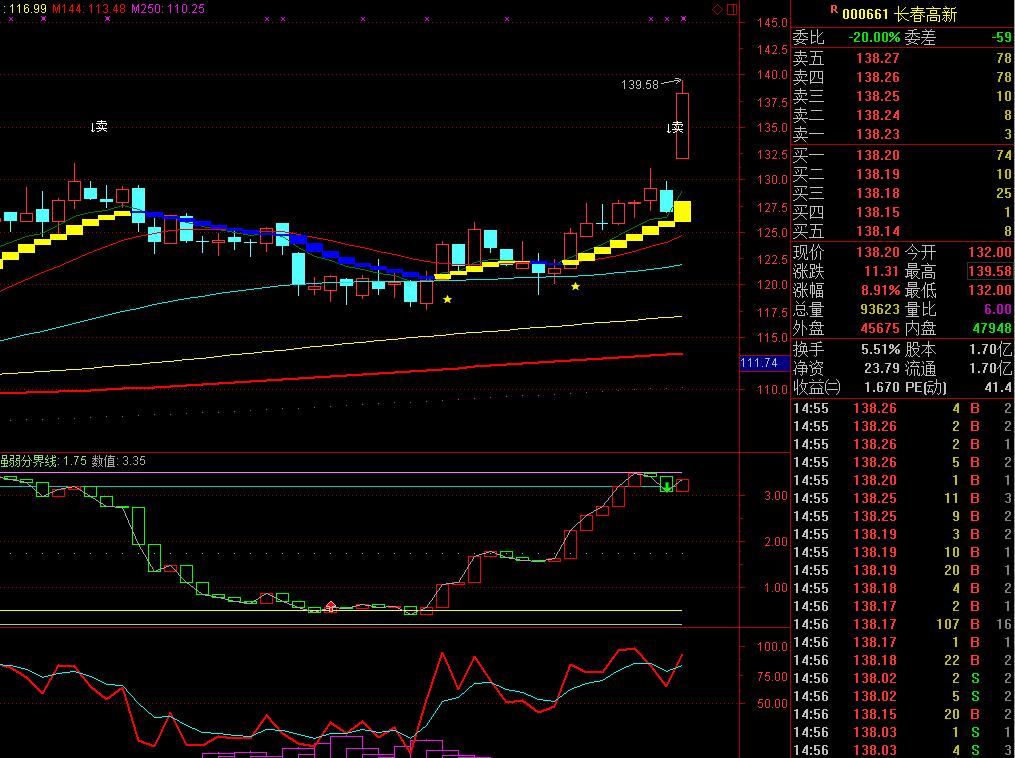1015x758 pixels.
Task: Click the 14:55 trade at 138.19 volume 20
Action: coord(902,570)
